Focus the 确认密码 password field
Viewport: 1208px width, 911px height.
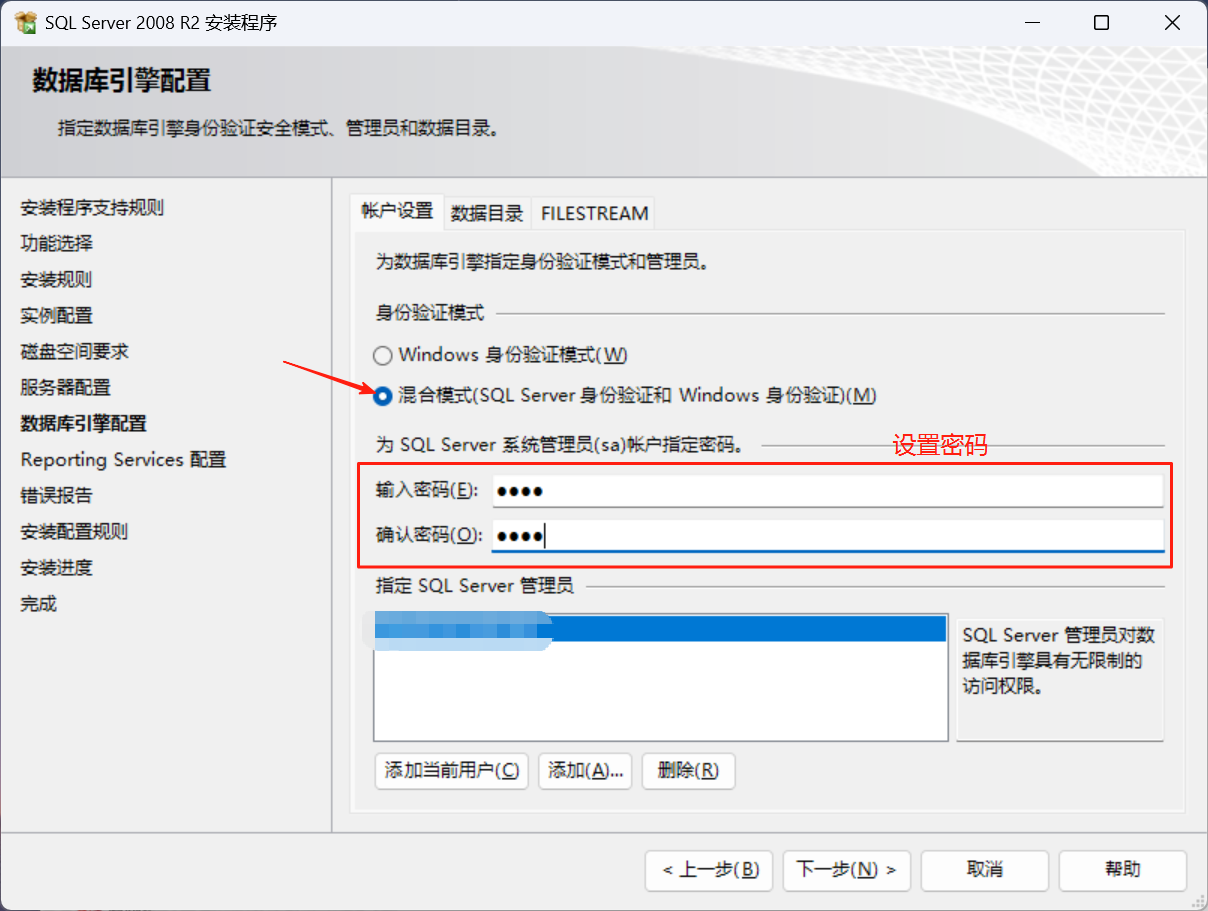click(x=828, y=536)
